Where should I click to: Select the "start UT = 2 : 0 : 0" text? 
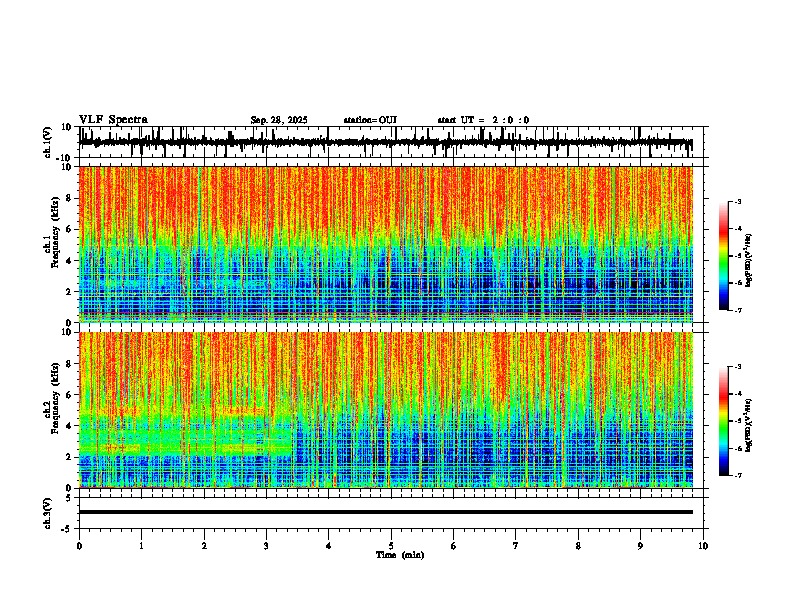(483, 120)
